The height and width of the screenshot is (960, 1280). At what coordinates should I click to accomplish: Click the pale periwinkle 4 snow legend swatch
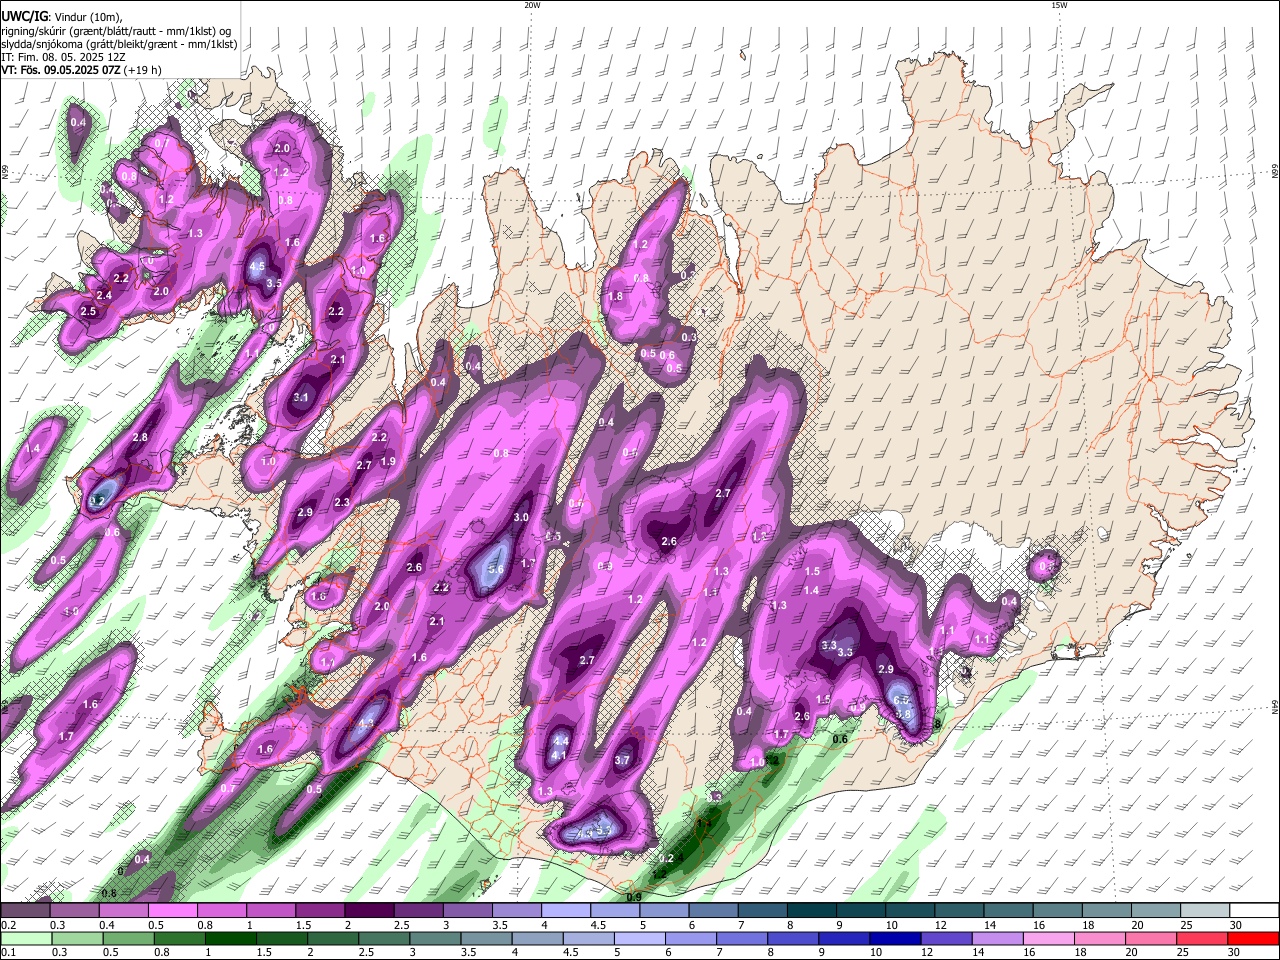565,910
